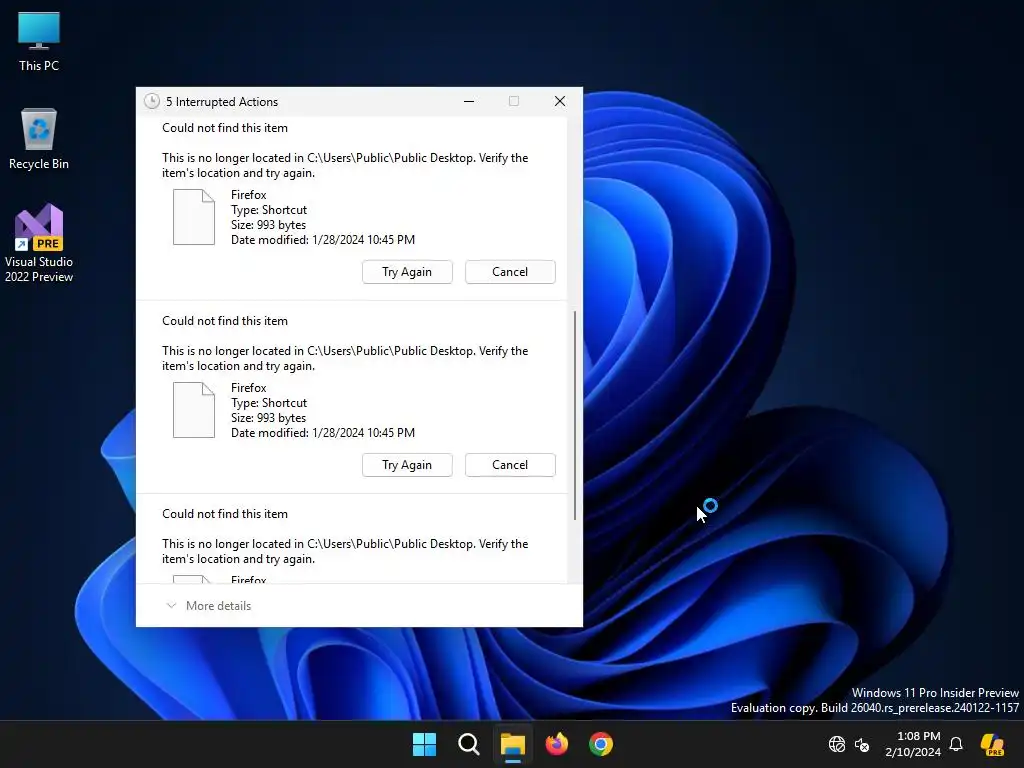Click the blank file icon of second Firefox entry
The height and width of the screenshot is (768, 1024).
193,410
